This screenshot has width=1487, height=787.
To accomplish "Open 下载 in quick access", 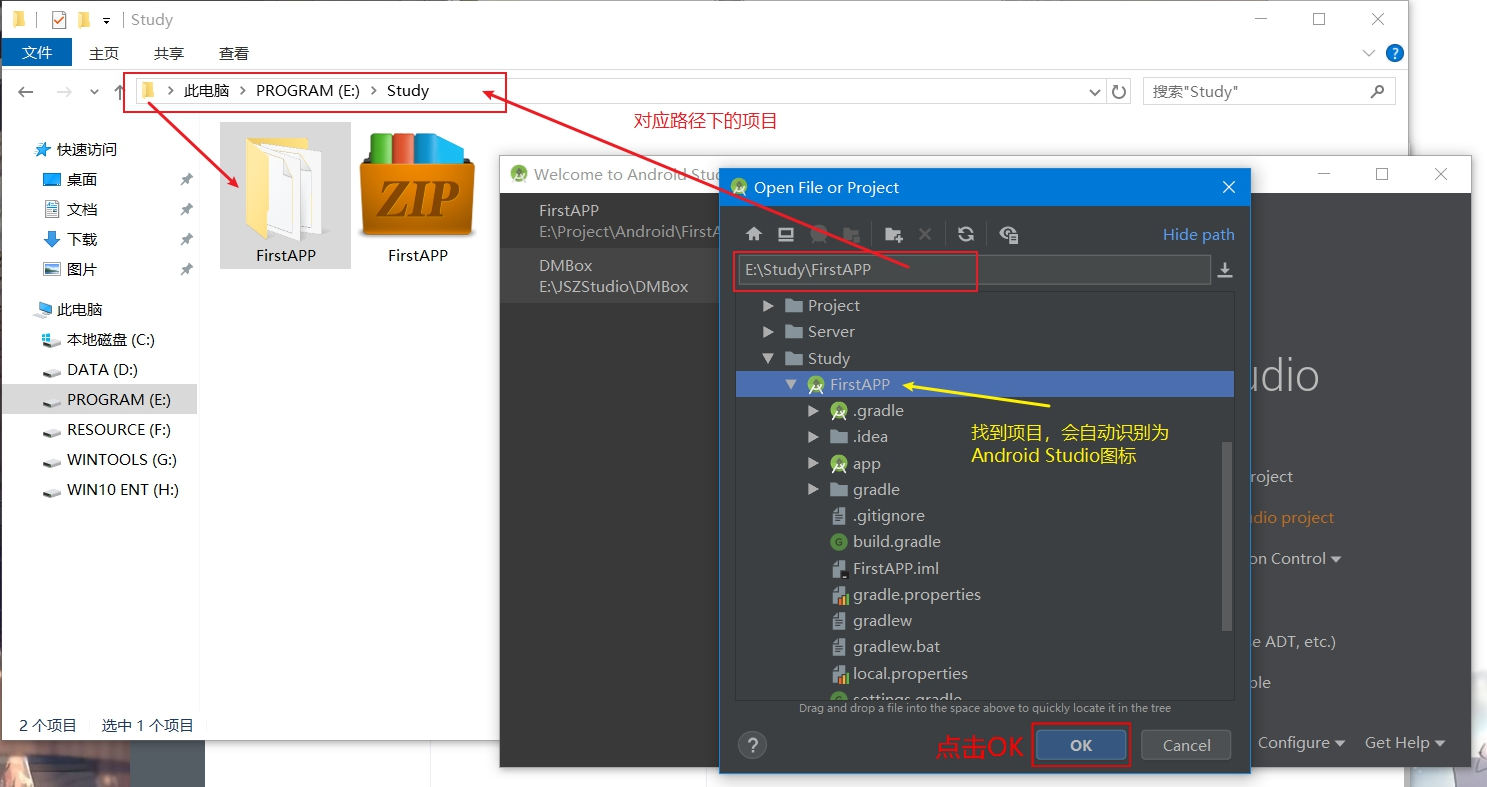I will pyautogui.click(x=82, y=239).
